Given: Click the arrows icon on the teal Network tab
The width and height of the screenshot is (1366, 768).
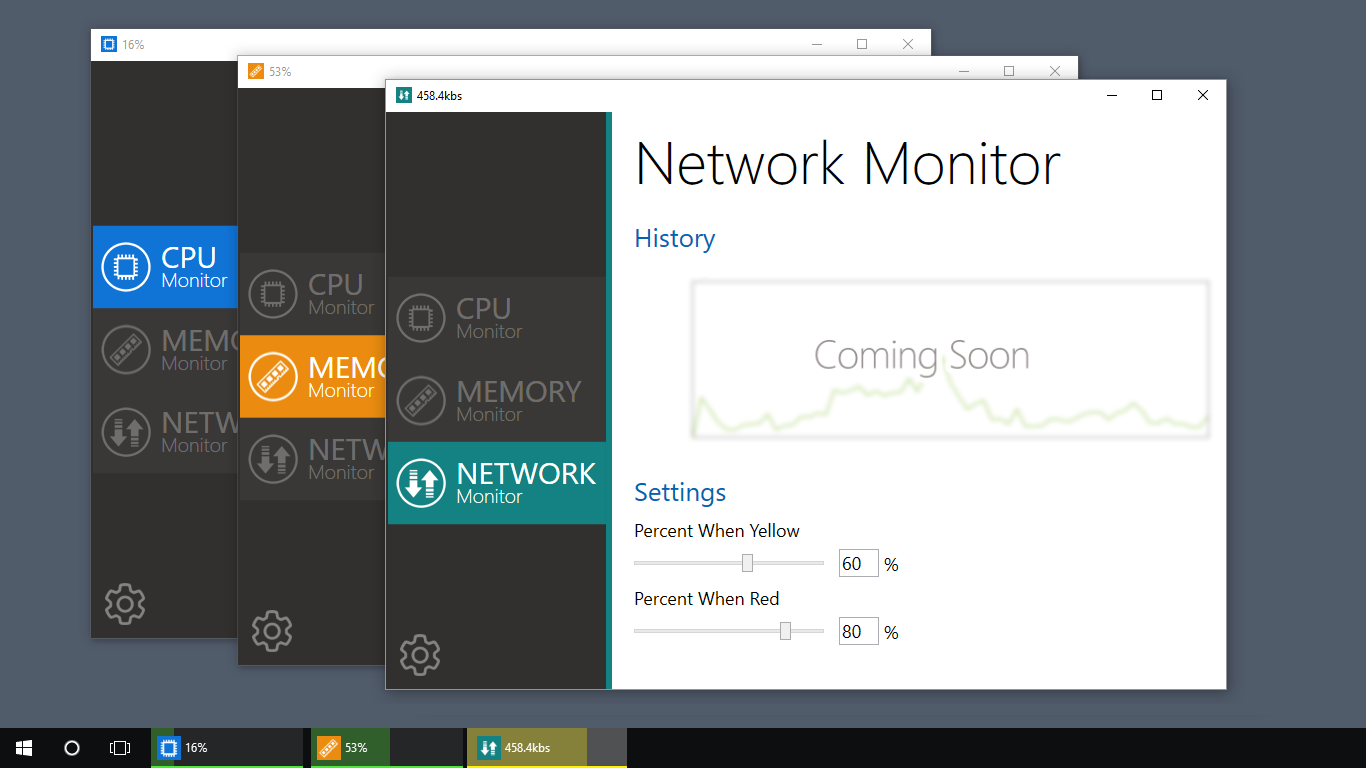Looking at the screenshot, I should [420, 483].
